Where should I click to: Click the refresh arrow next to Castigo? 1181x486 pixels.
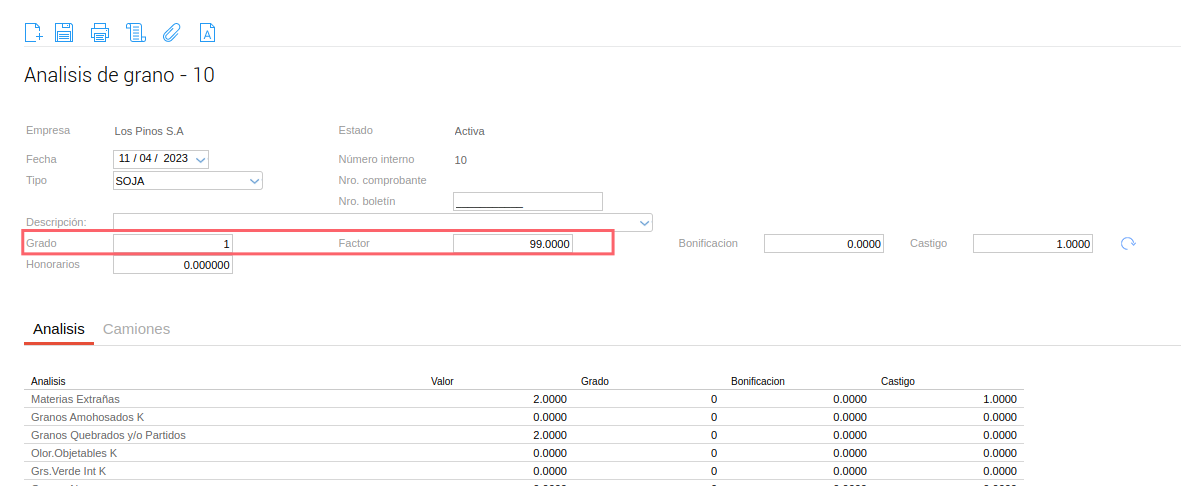[1128, 243]
